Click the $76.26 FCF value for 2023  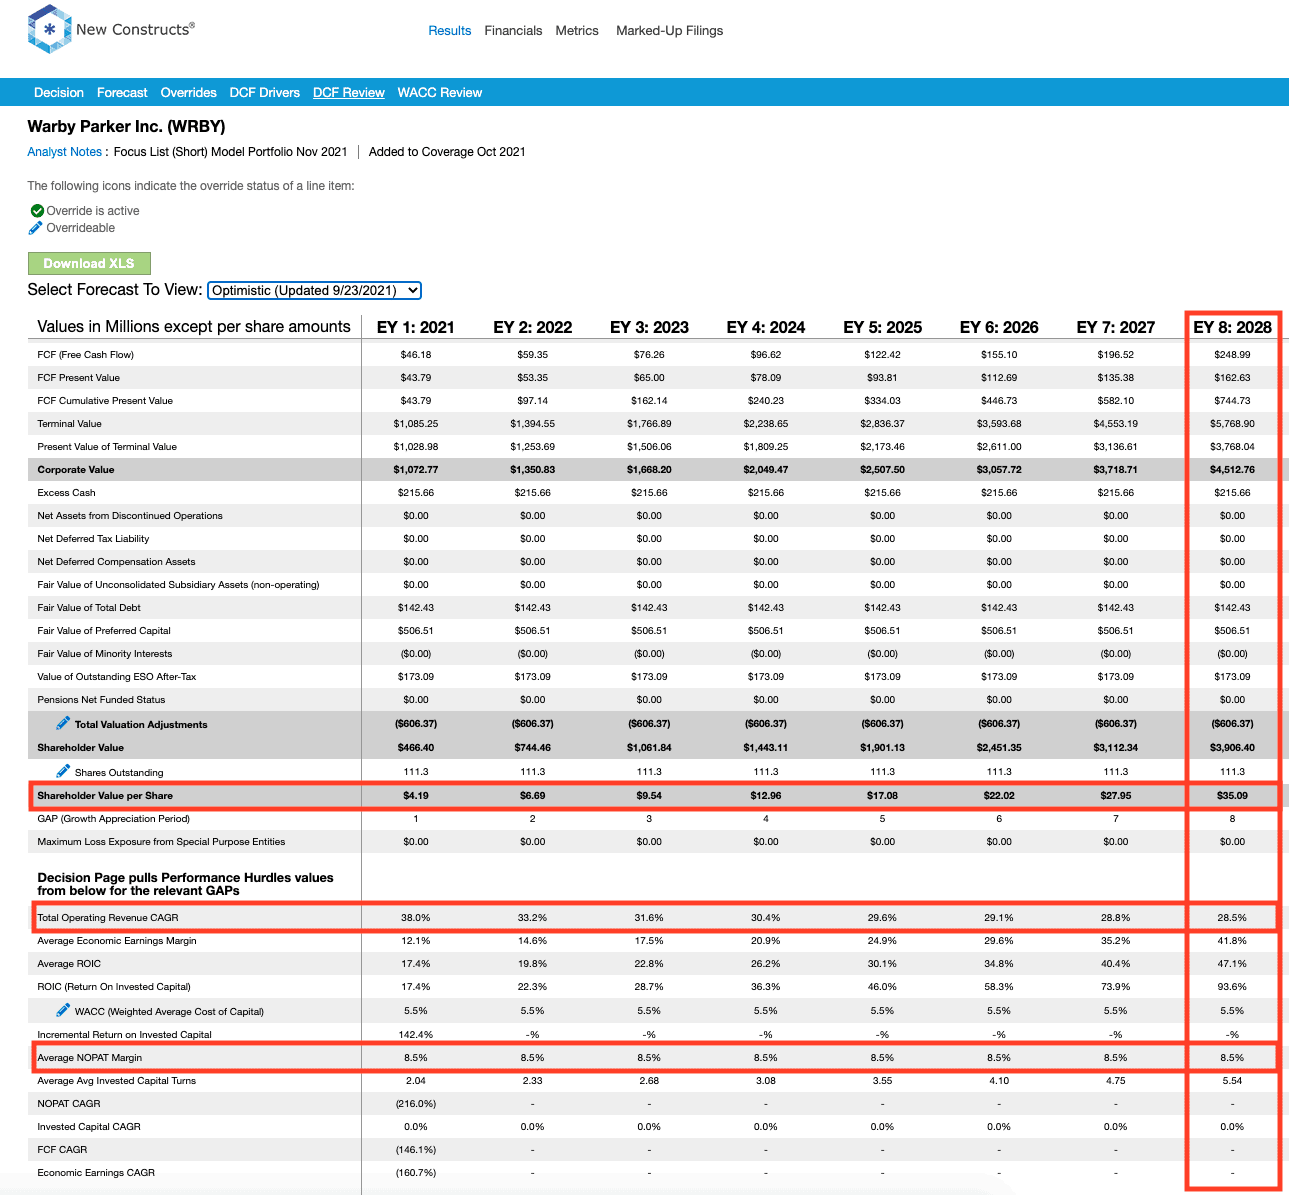649,355
